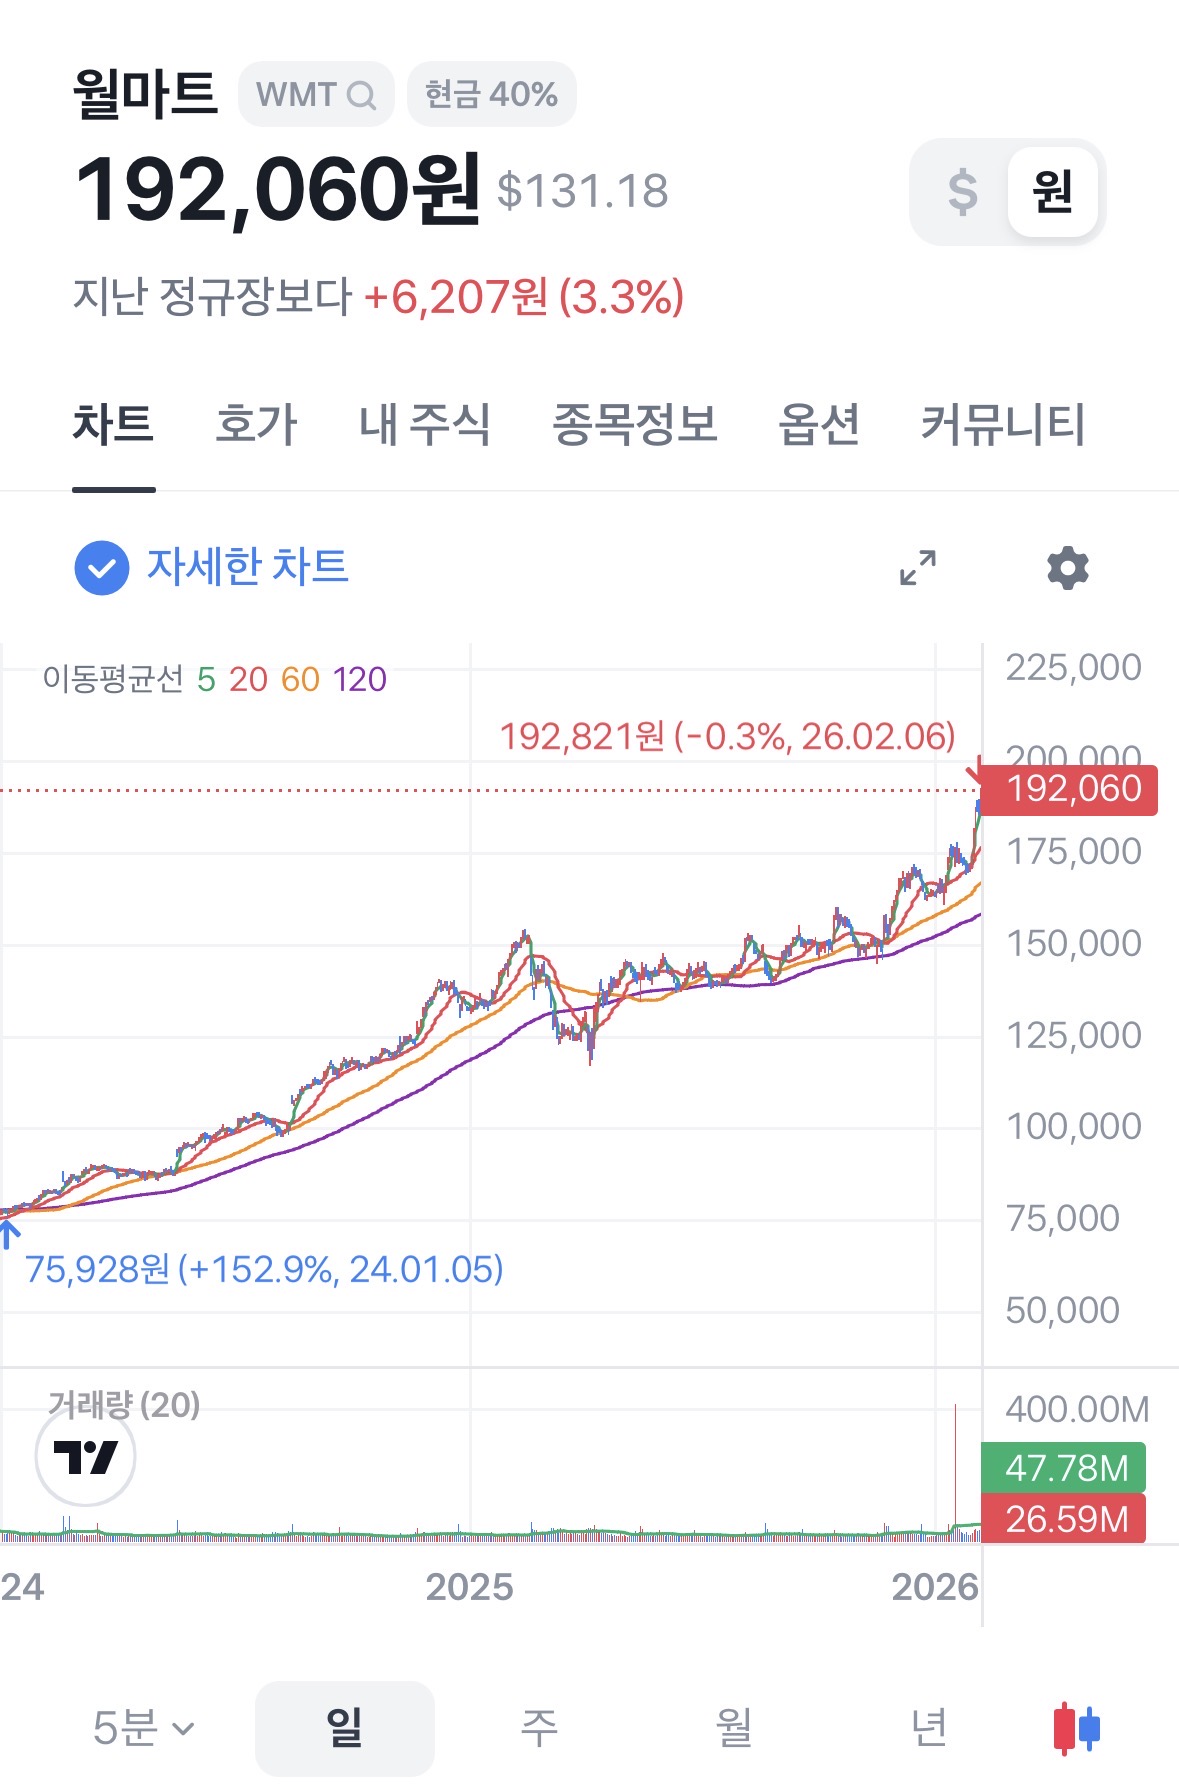Expand chart to fullscreen view
The height and width of the screenshot is (1791, 1179).
(x=917, y=568)
